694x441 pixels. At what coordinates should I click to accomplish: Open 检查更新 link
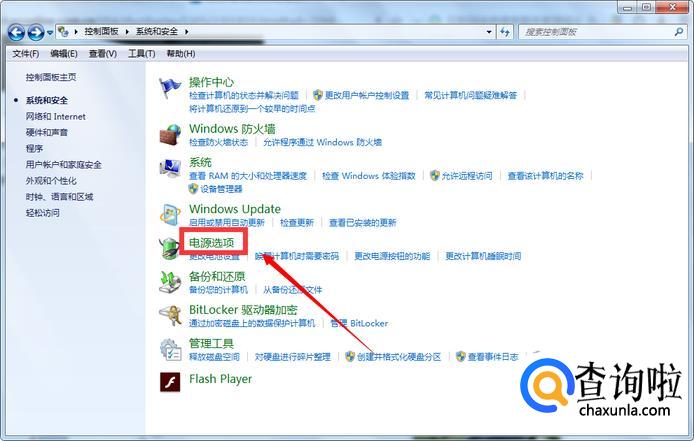297,222
